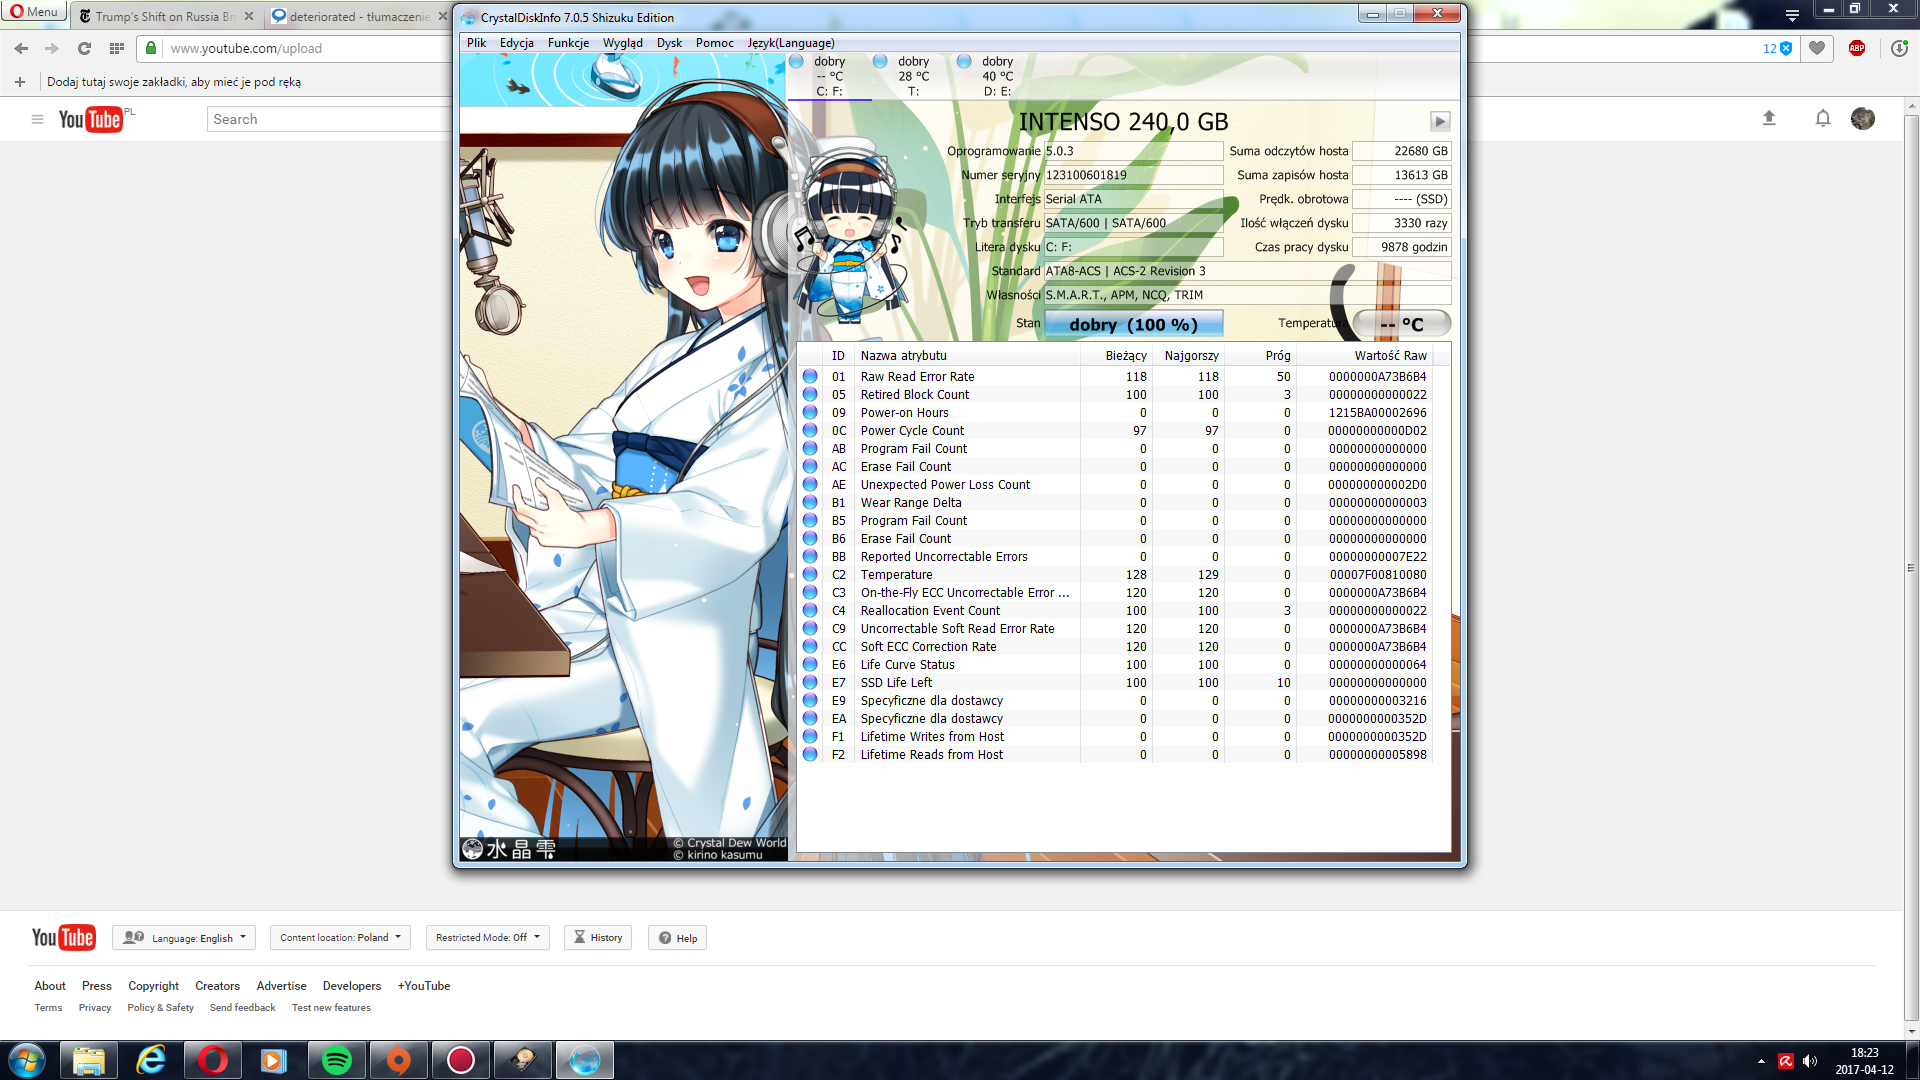
Task: Open Creators link in footer
Action: pos(217,986)
